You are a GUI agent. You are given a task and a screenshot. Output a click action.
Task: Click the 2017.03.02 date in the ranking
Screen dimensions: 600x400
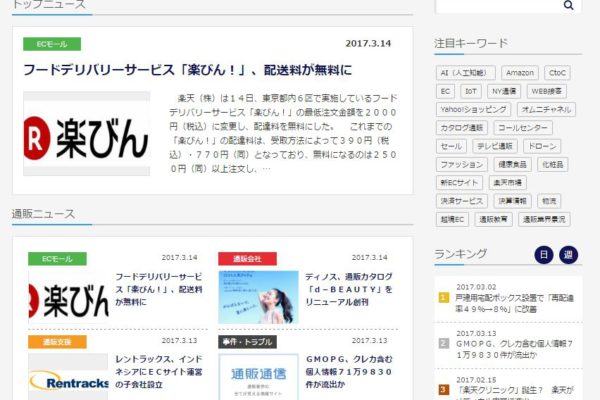click(x=476, y=287)
